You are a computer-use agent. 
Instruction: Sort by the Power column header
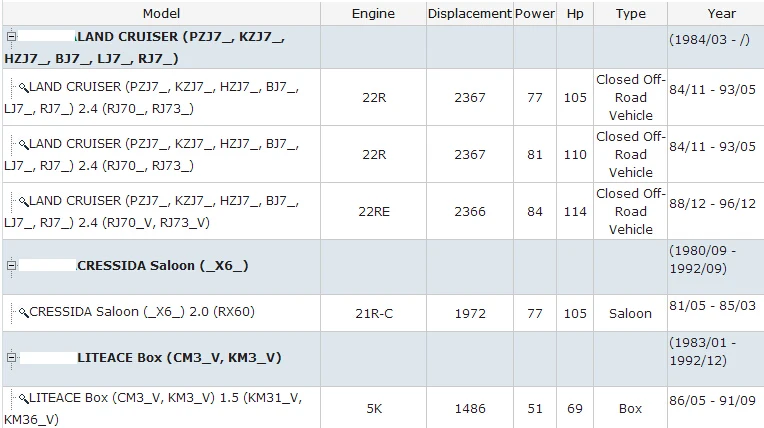[535, 14]
